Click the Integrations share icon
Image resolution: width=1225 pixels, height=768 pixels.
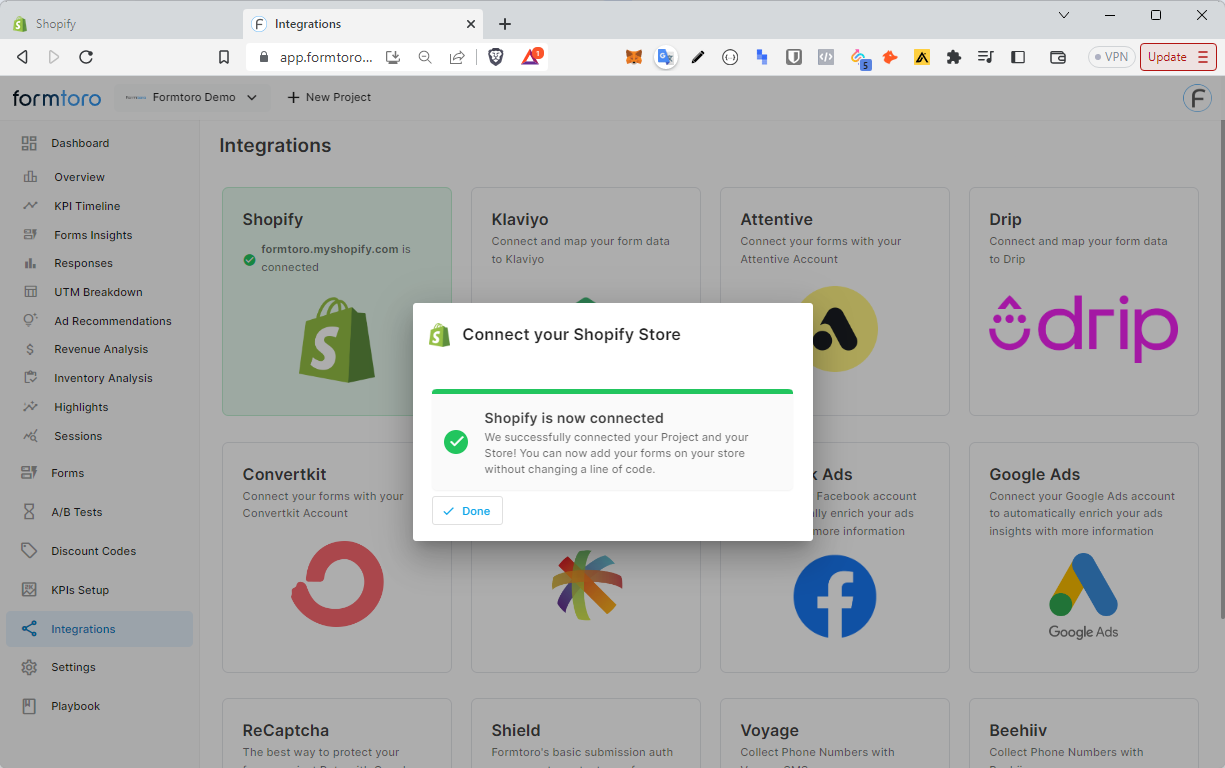[x=29, y=629]
